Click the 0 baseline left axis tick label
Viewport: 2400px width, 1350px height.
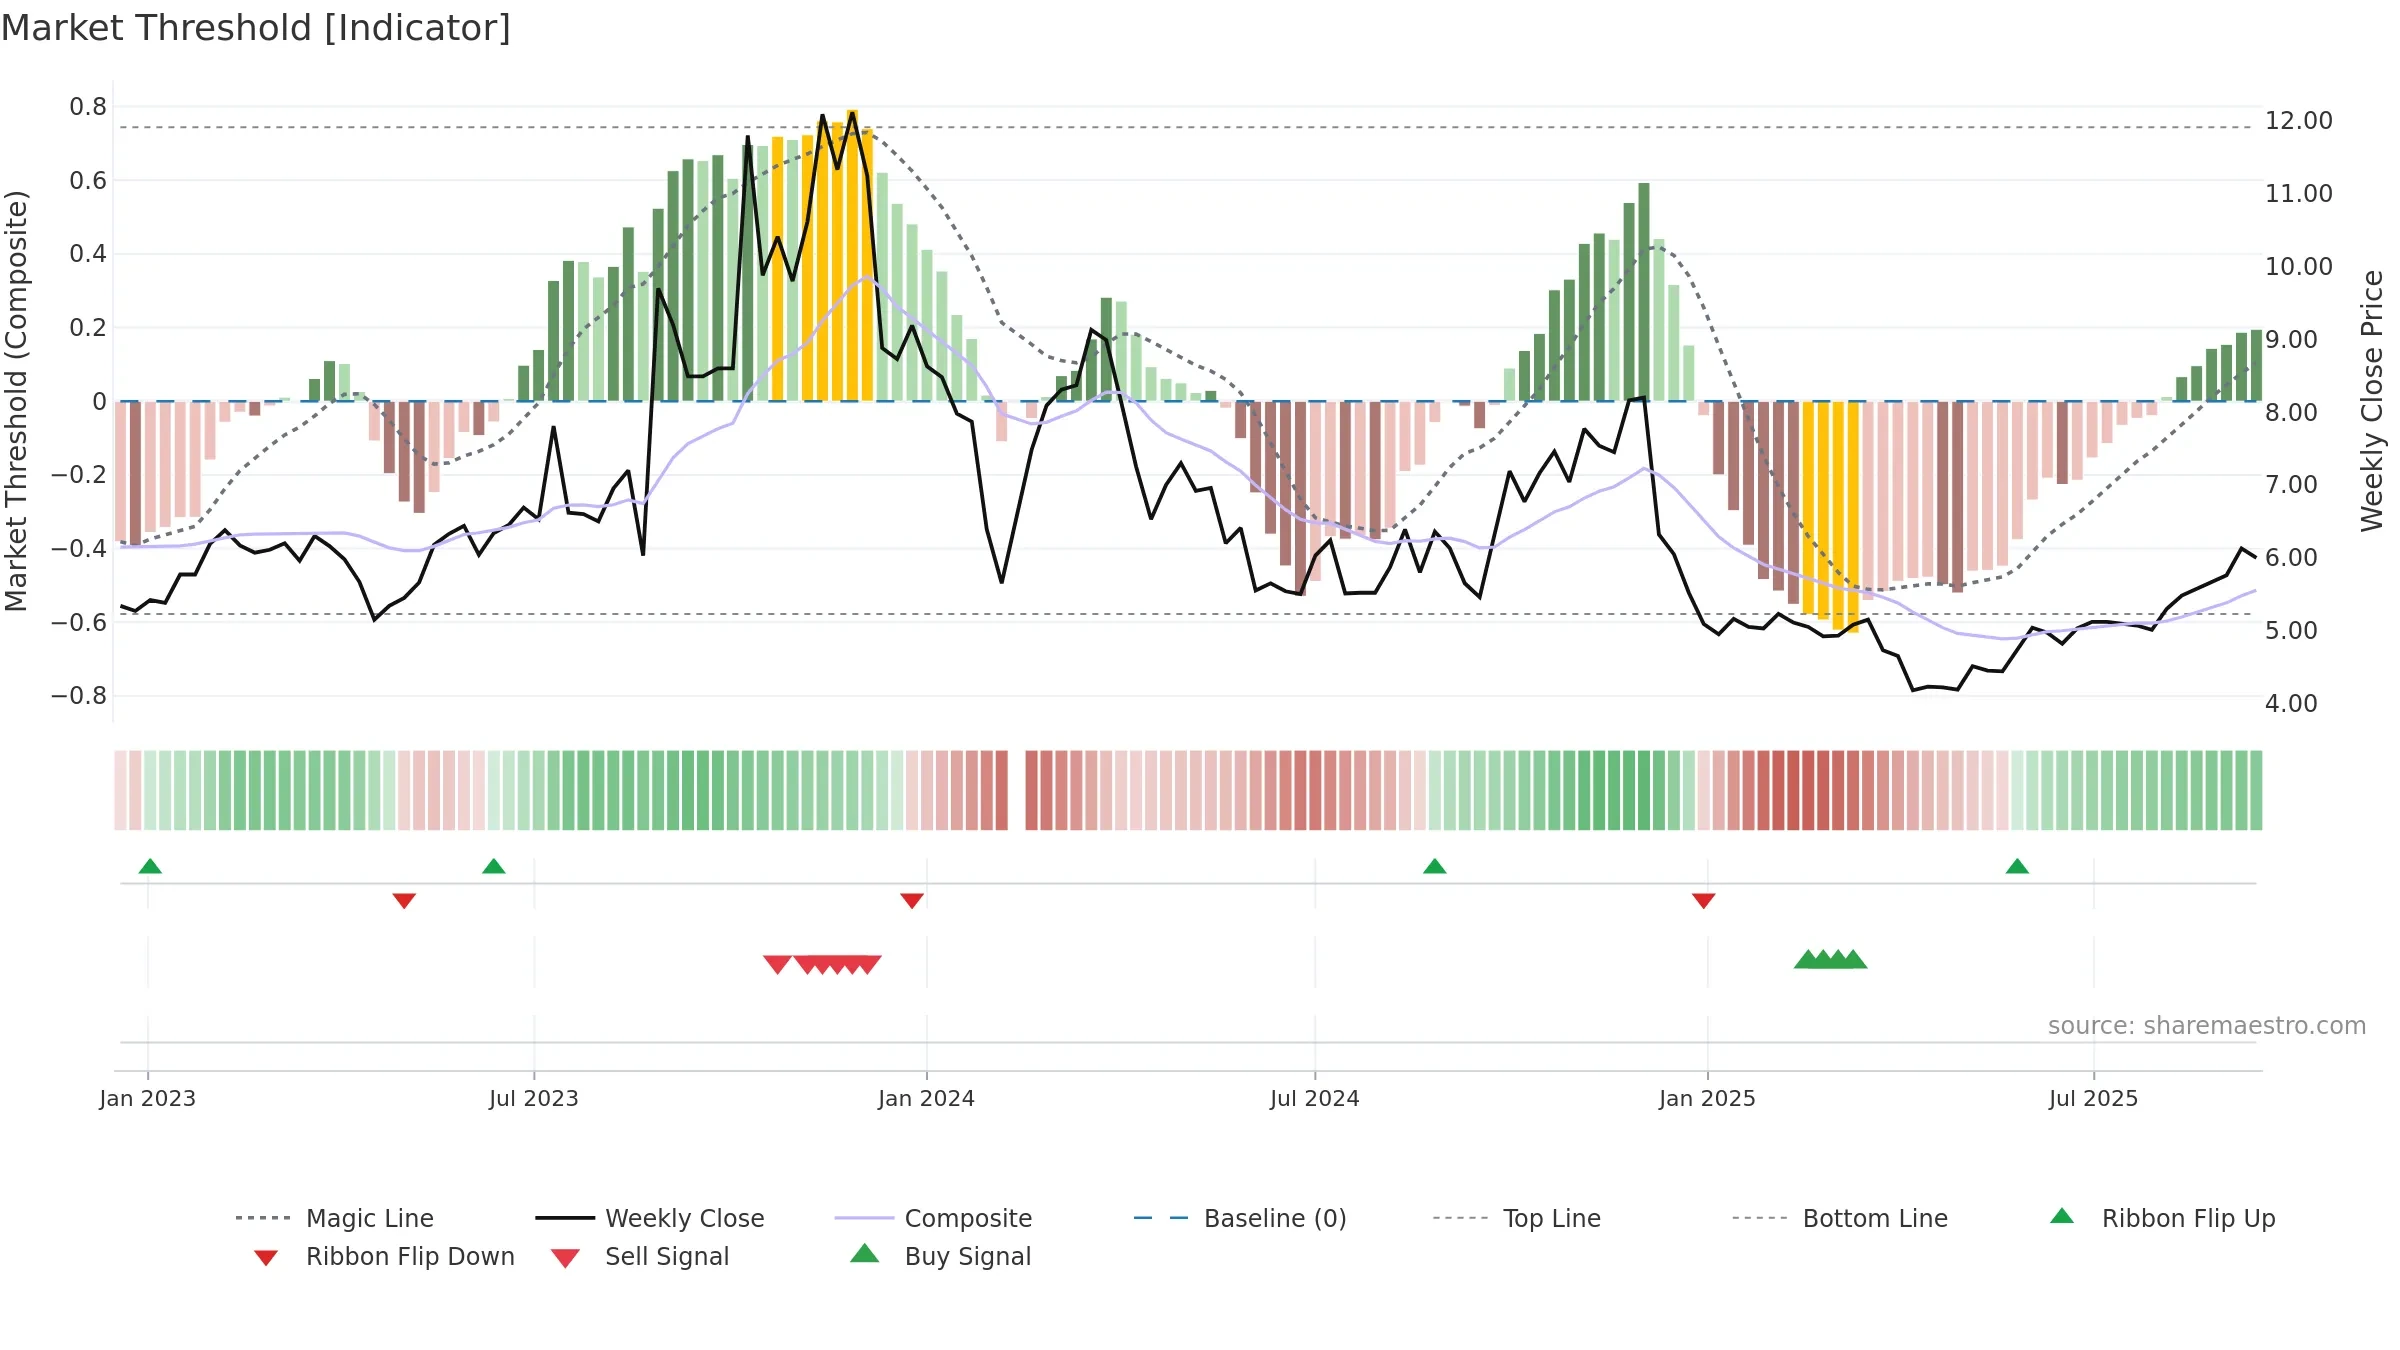[x=99, y=401]
